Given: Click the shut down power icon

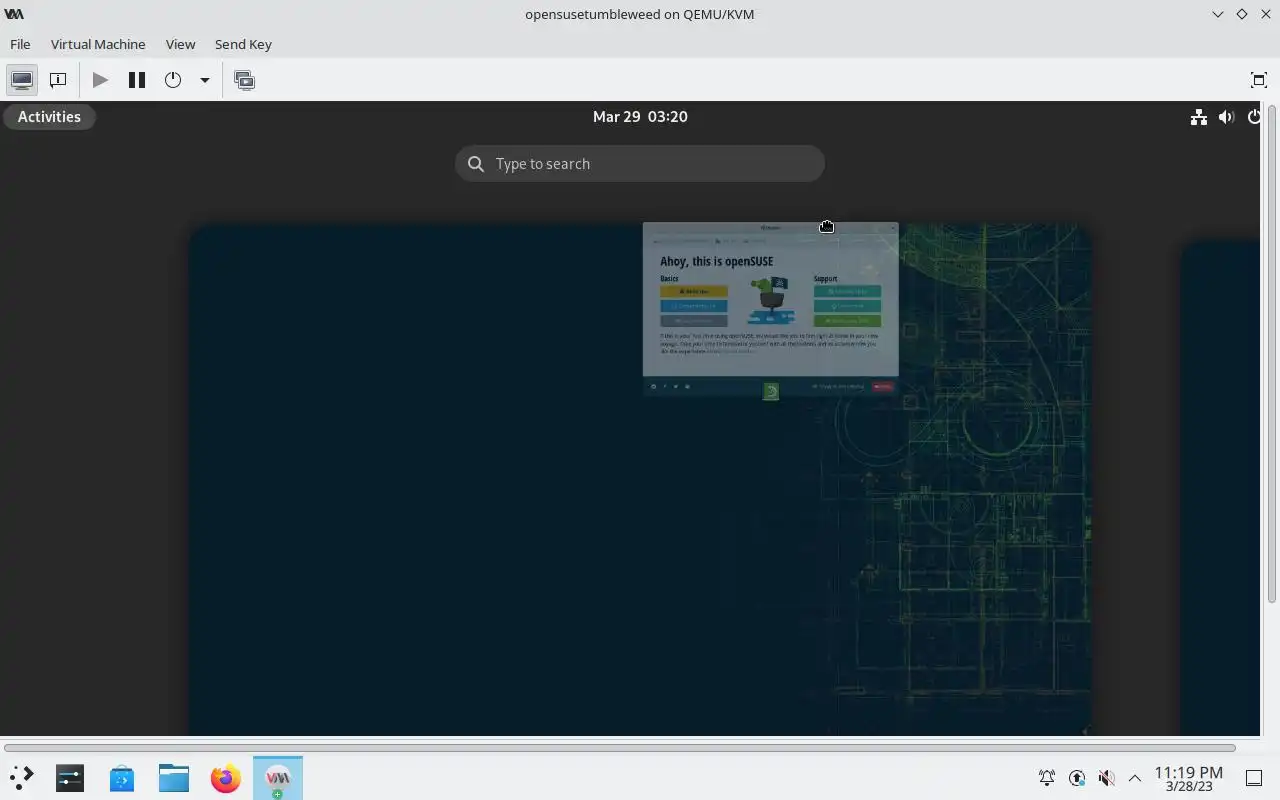Looking at the screenshot, I should 173,80.
